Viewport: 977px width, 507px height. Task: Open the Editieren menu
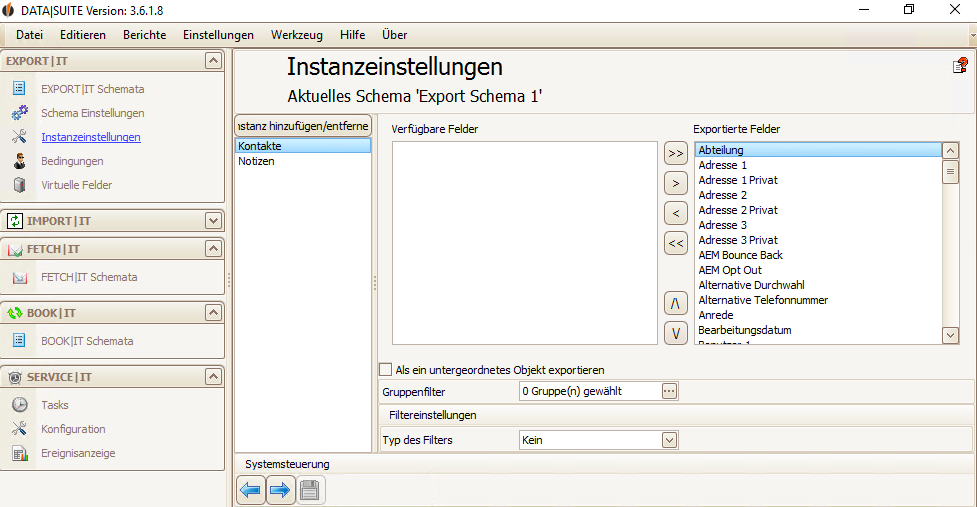[83, 35]
